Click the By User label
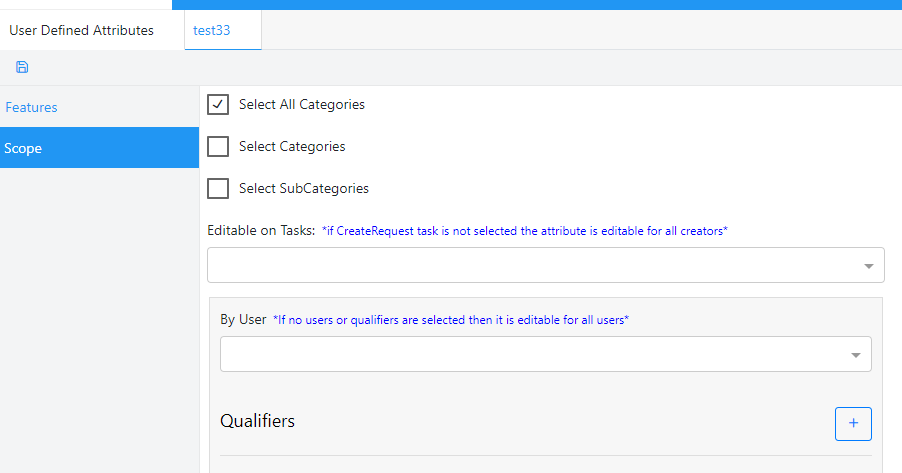The height and width of the screenshot is (473, 902). click(243, 320)
